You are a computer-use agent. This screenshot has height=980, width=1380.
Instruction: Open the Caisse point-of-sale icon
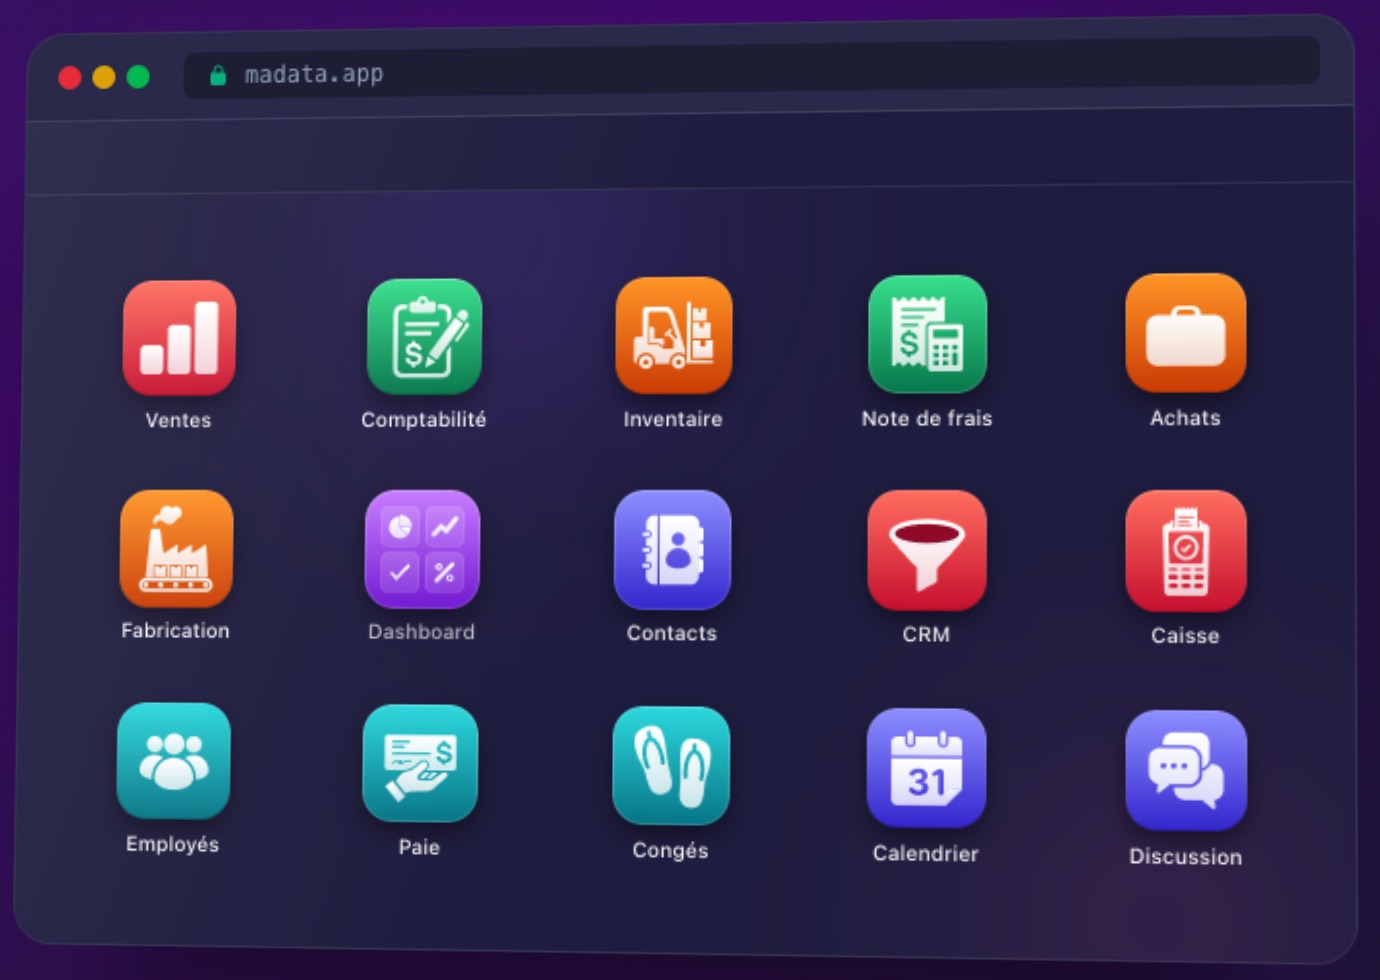(x=1186, y=551)
